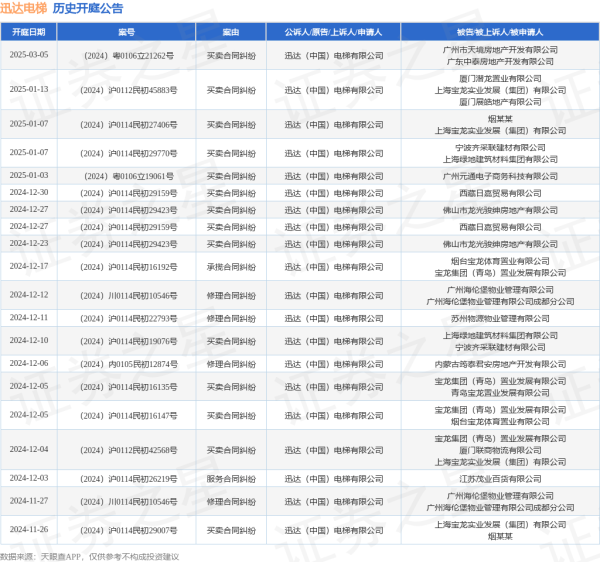Screen dimensions: 600x562
Task: Select case number 沪0114民初19076号
Action: tap(129, 341)
